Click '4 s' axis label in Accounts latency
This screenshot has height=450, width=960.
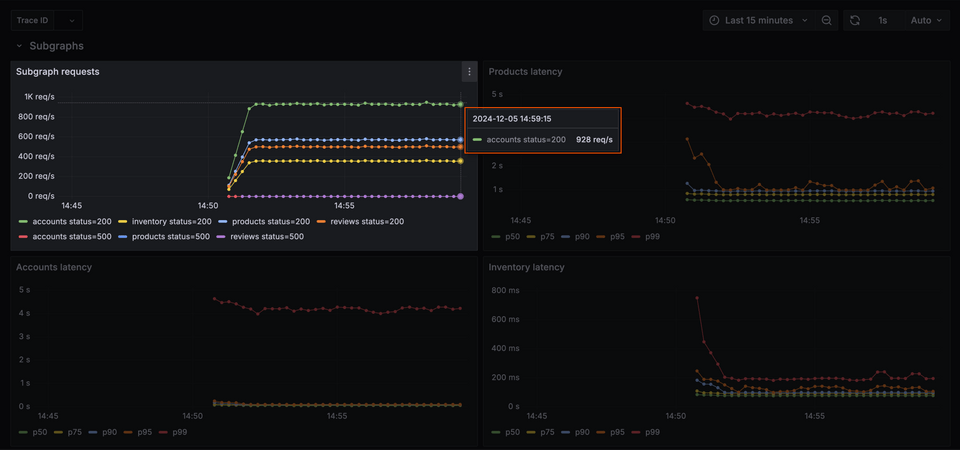(24, 313)
